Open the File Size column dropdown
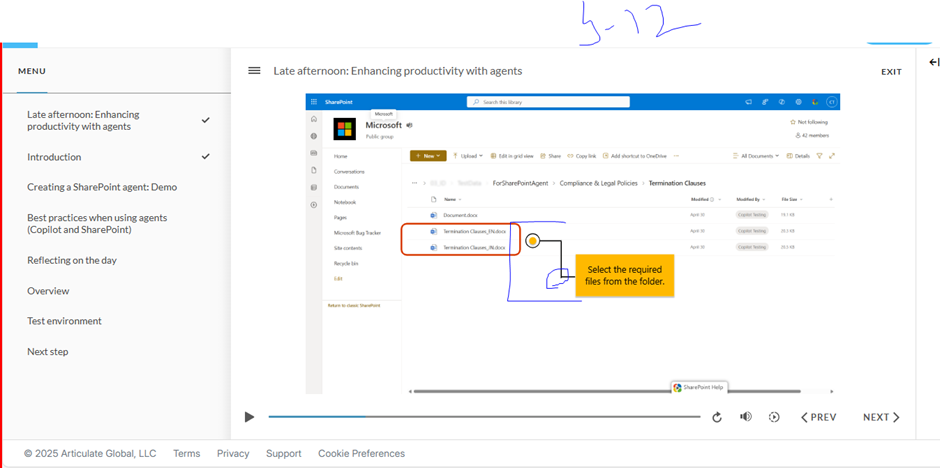940x468 pixels. 791,199
